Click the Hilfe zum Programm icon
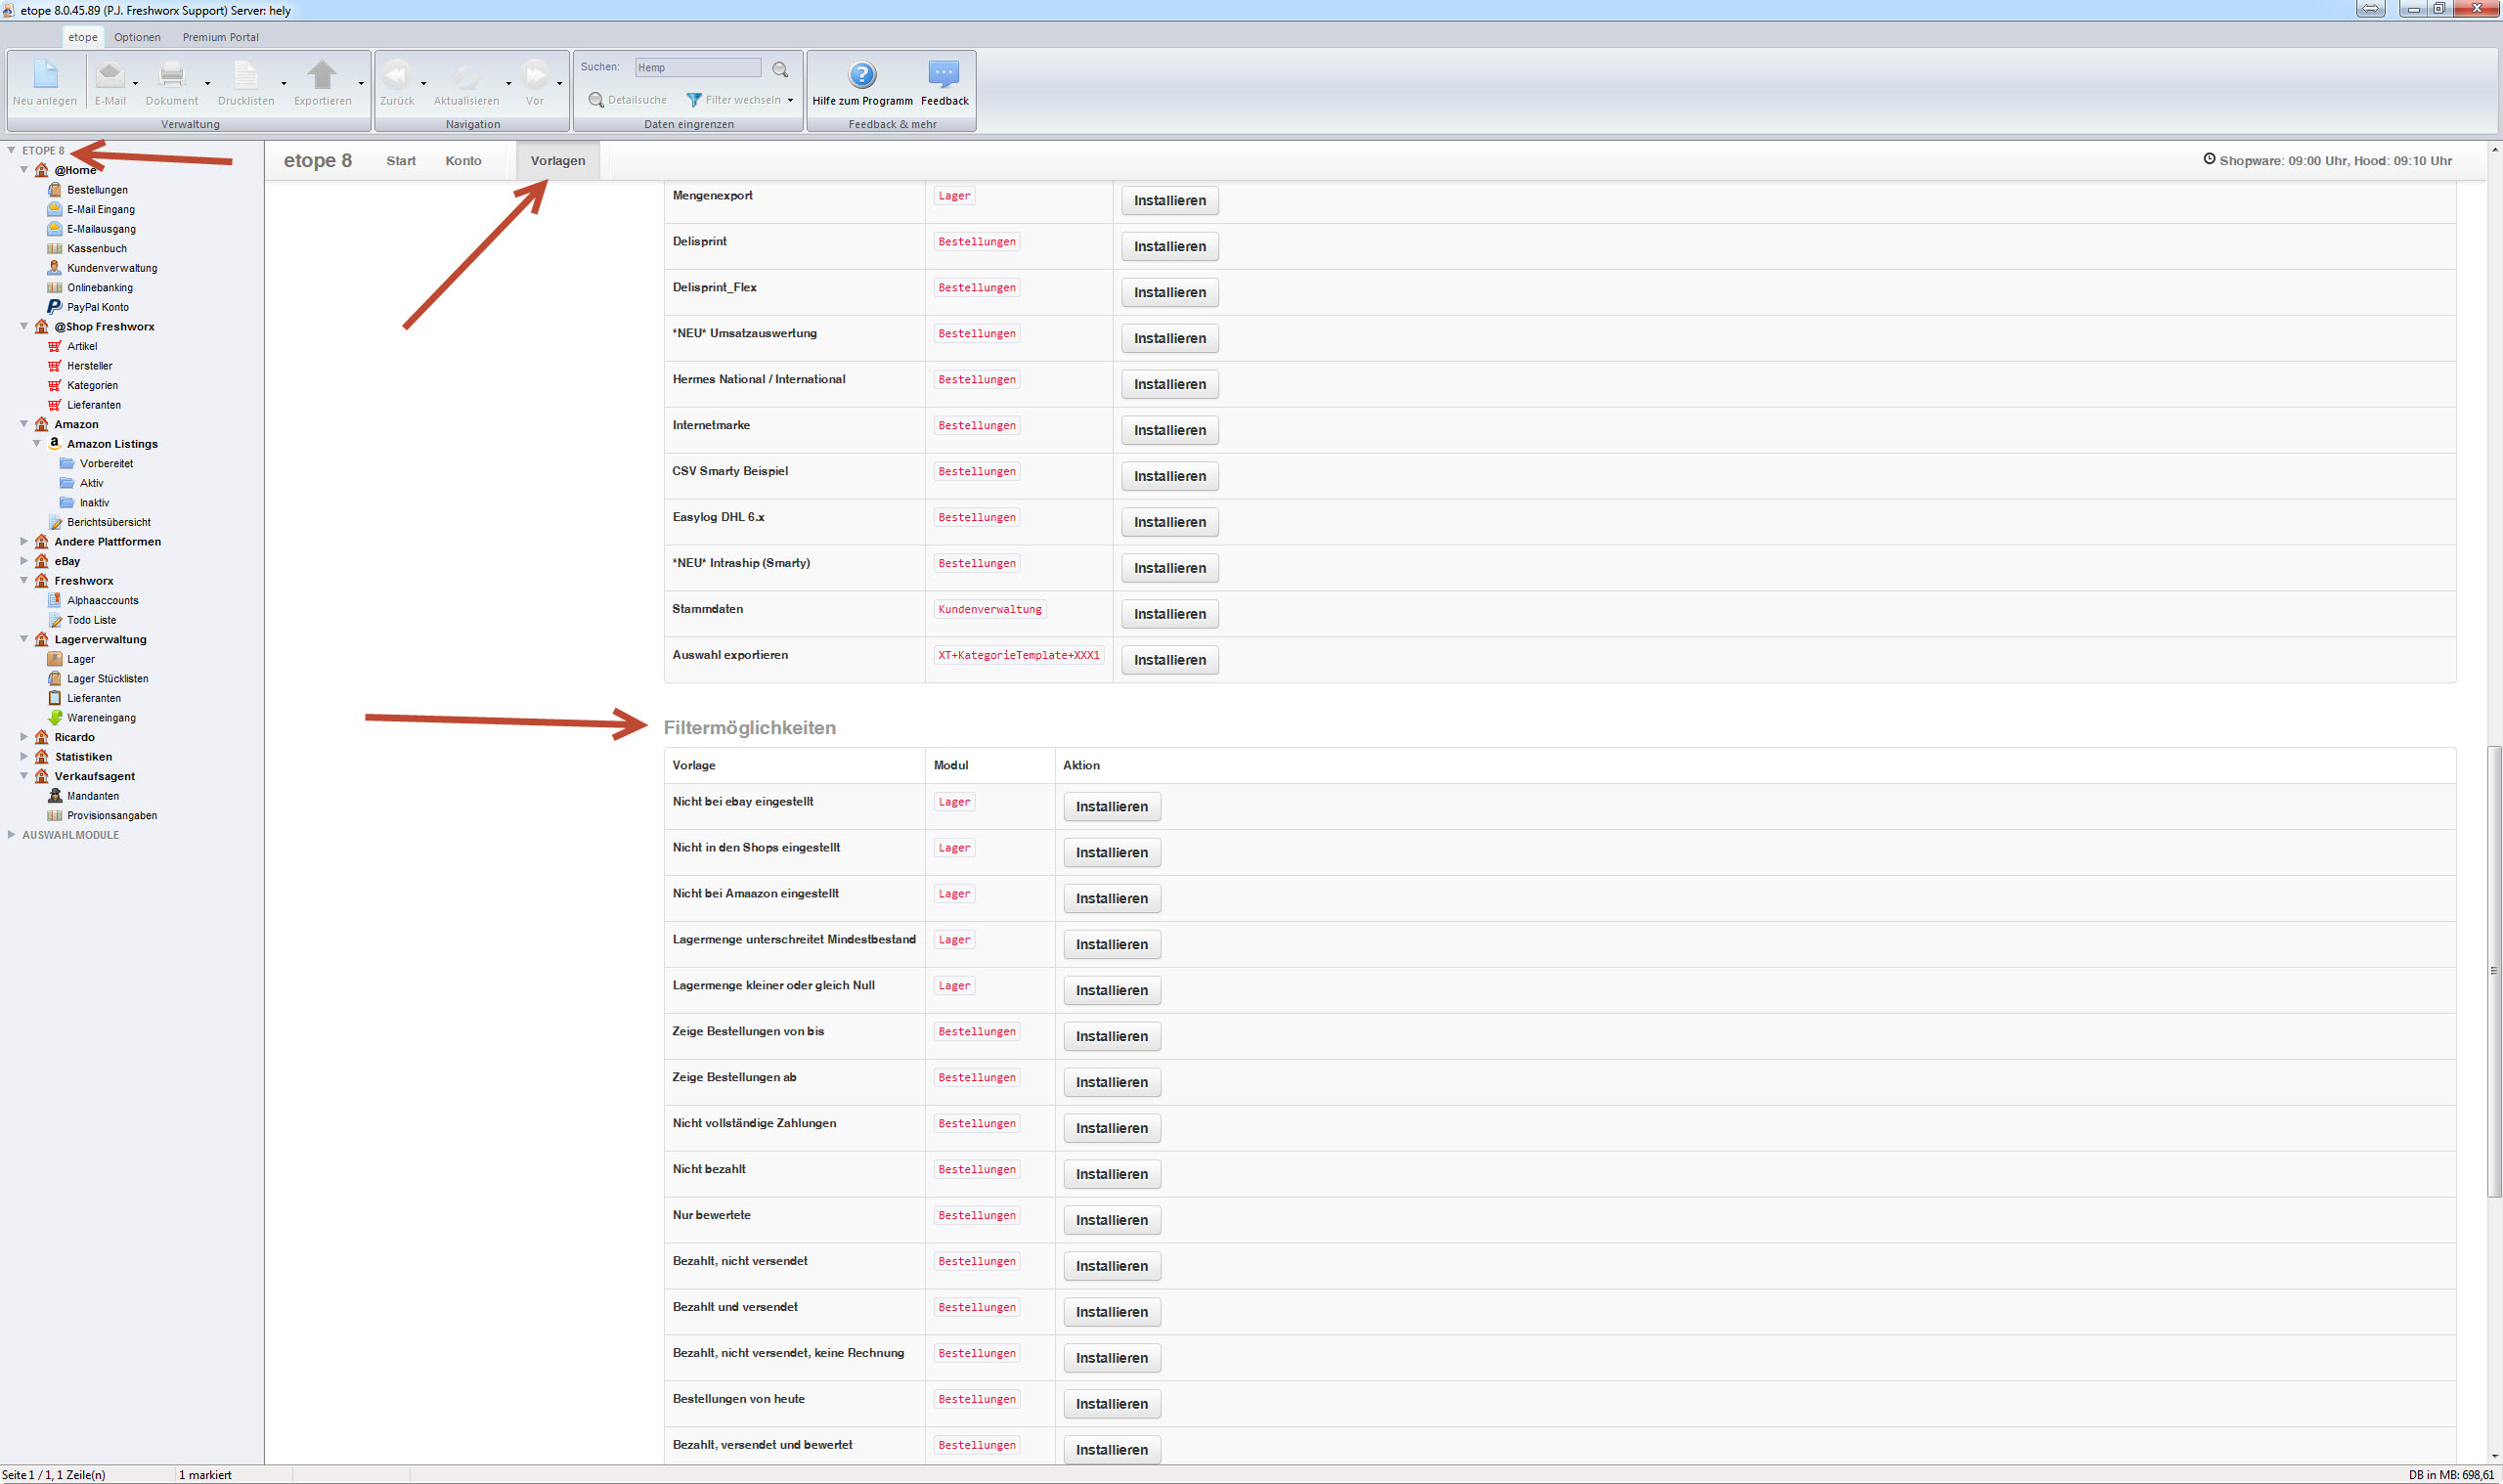 tap(861, 75)
